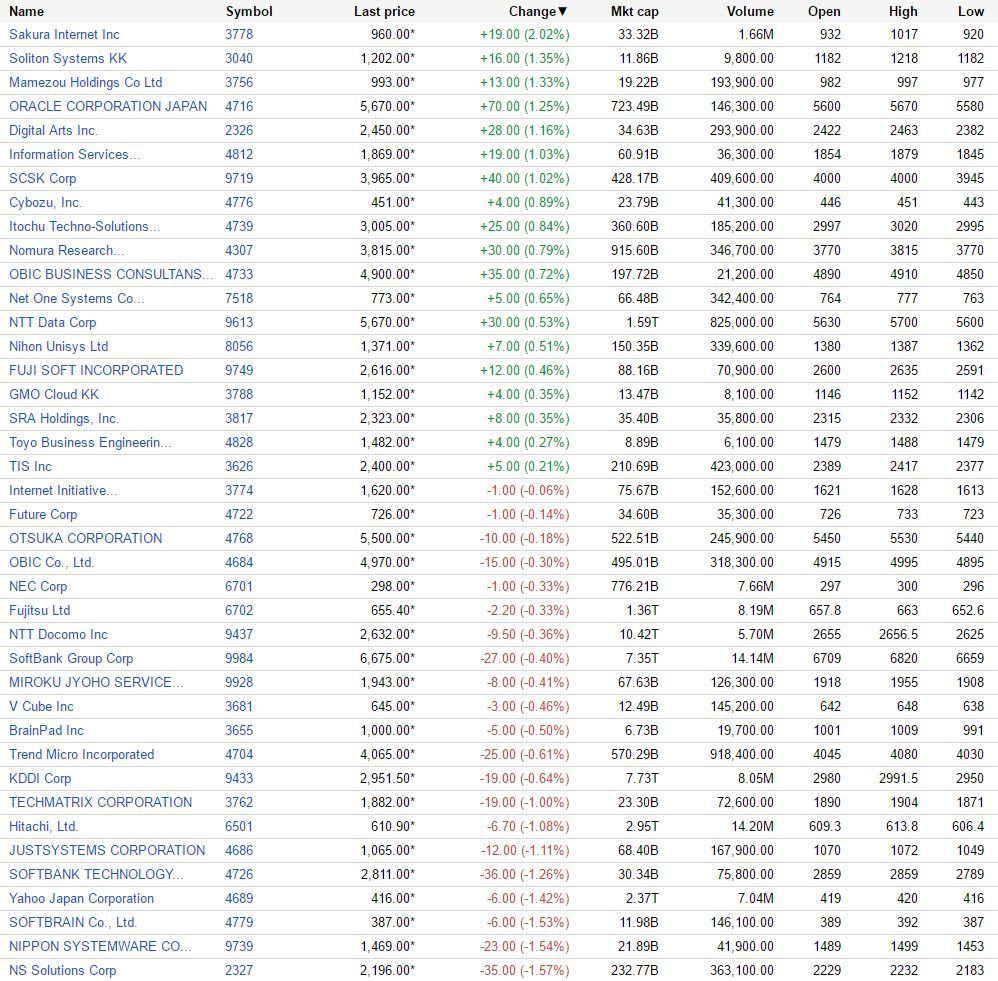The width and height of the screenshot is (998, 981).
Task: Open TIS Inc link
Action: [31, 467]
